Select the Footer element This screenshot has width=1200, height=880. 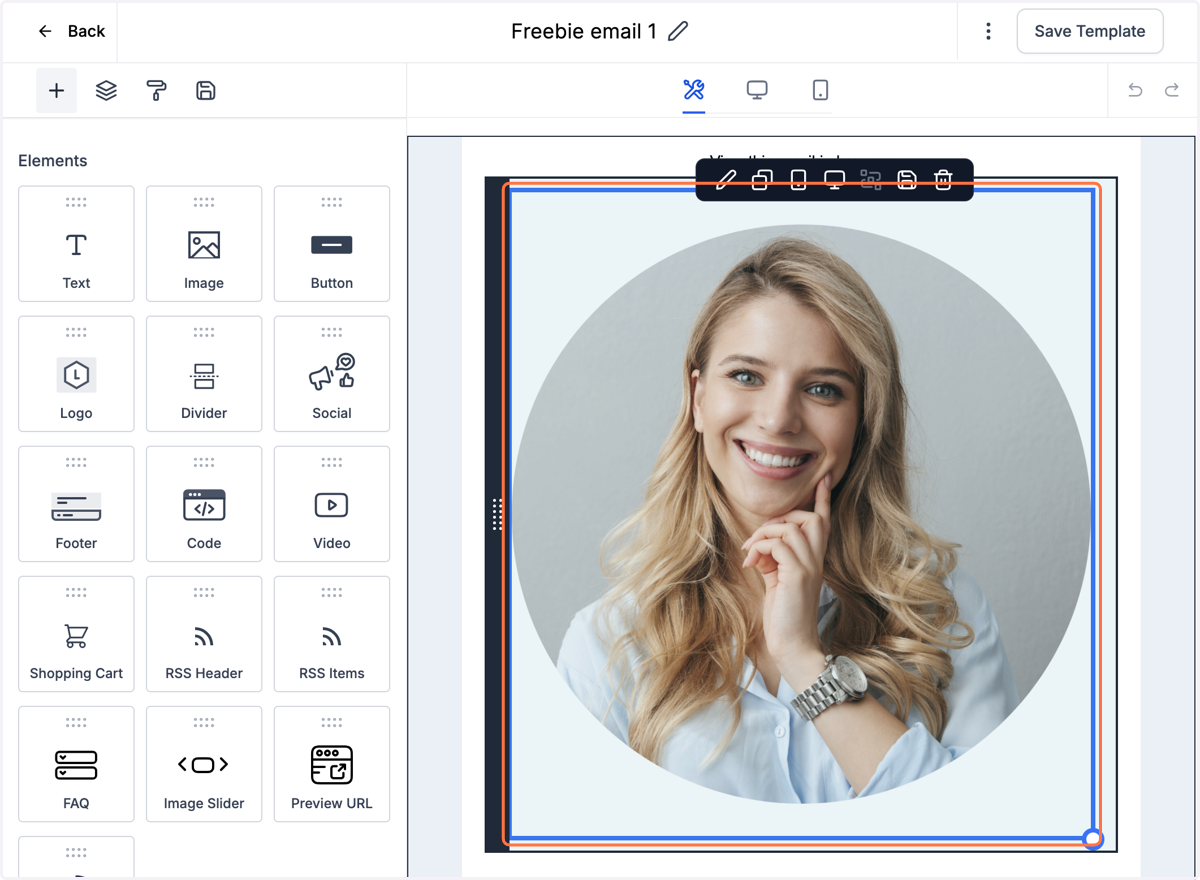76,504
